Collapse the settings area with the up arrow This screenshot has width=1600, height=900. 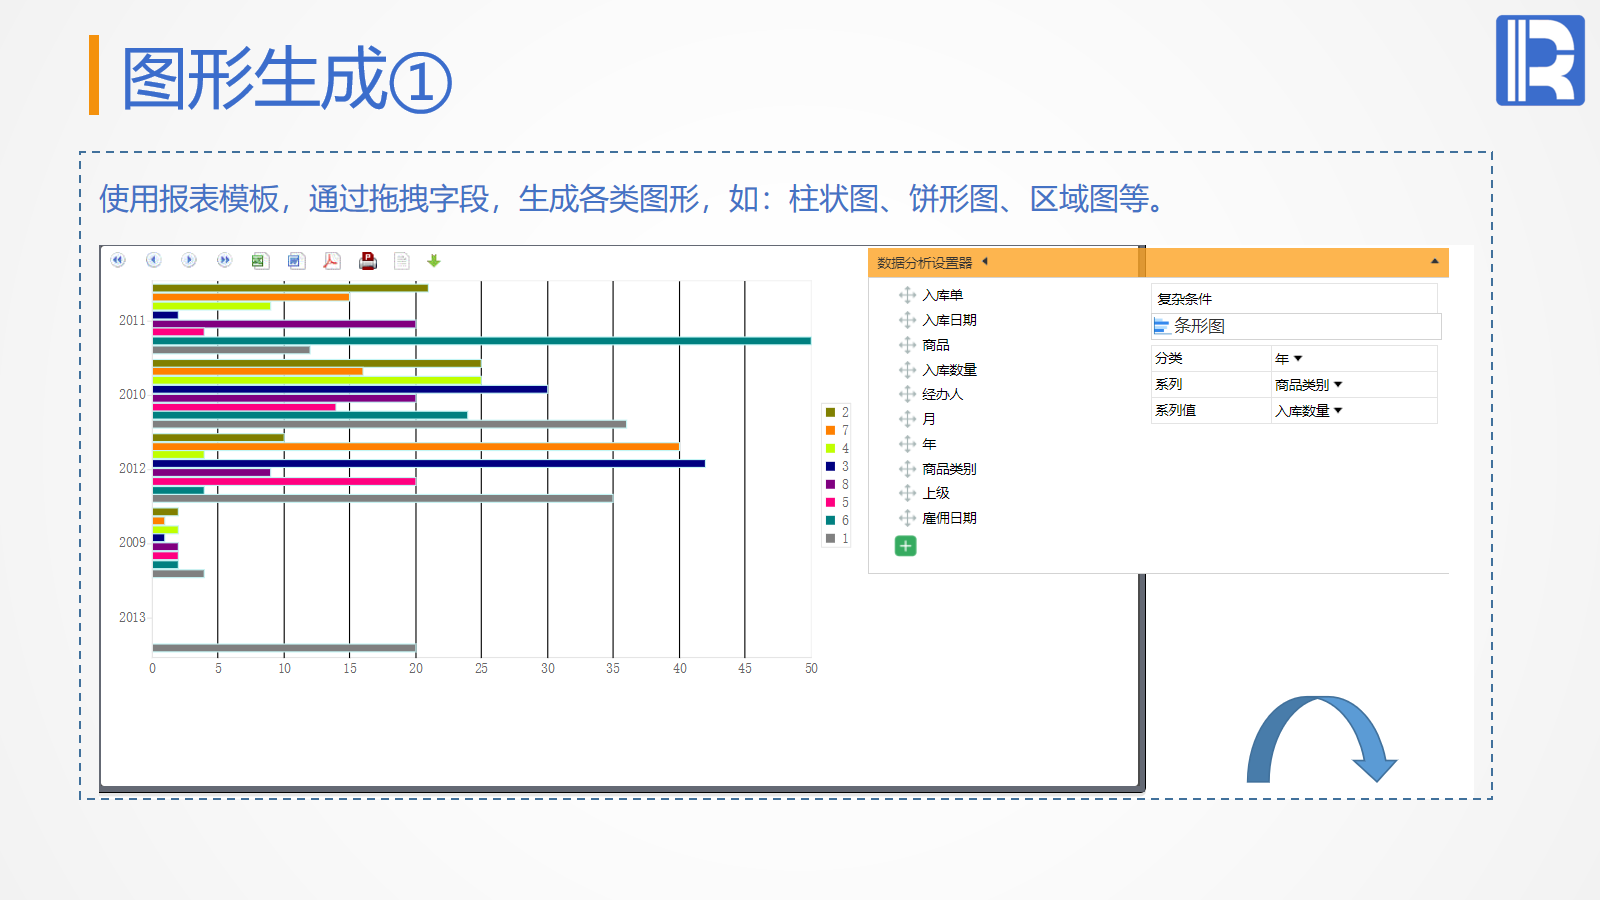coord(1434,262)
